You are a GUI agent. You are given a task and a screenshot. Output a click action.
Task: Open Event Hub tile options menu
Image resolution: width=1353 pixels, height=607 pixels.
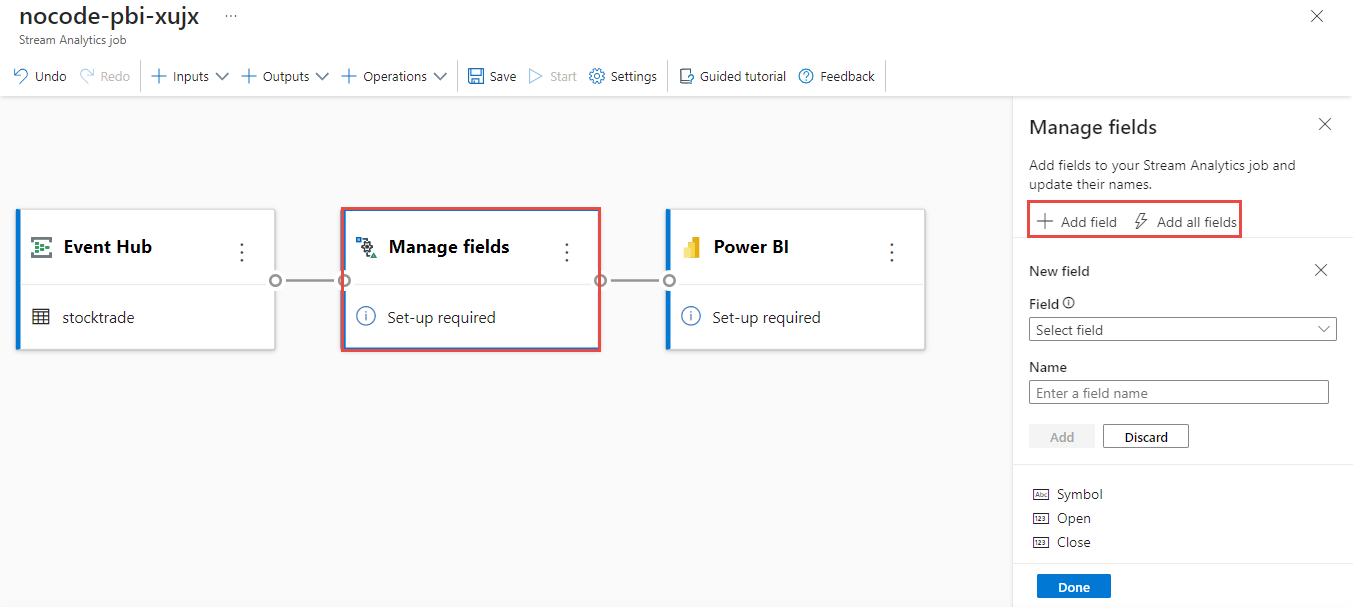(241, 252)
